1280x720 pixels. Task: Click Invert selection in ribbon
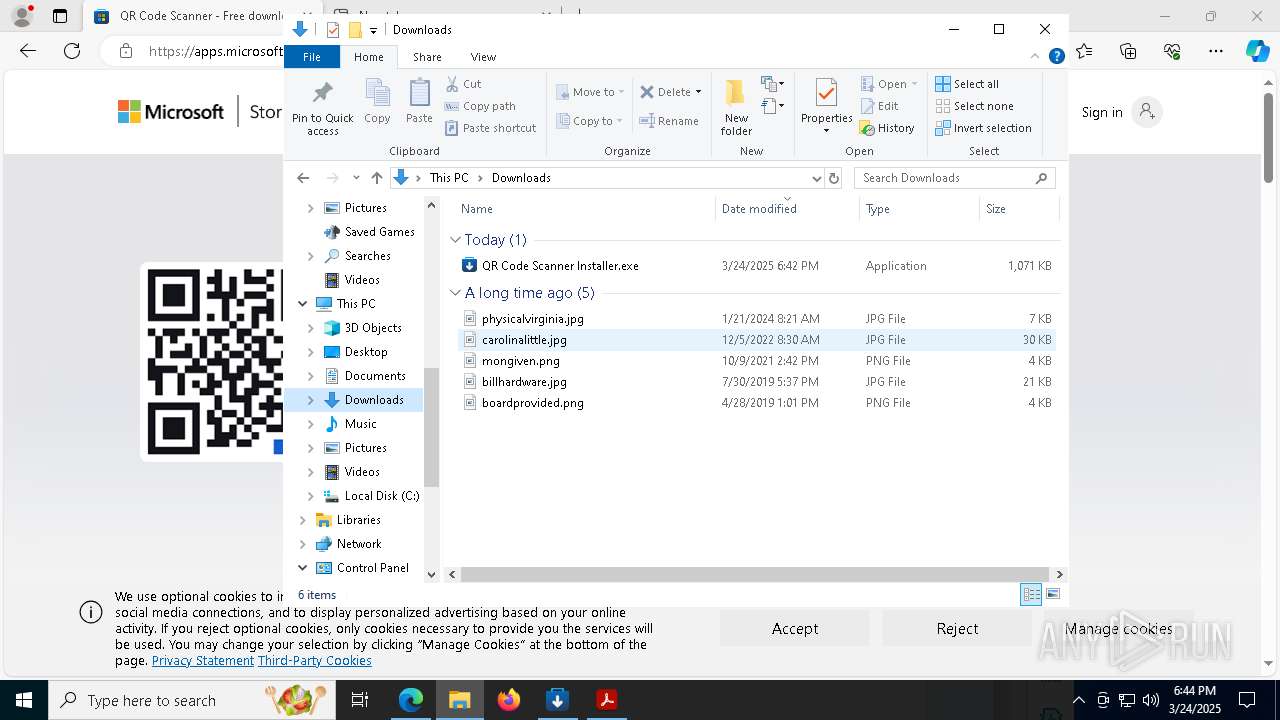[x=983, y=128]
